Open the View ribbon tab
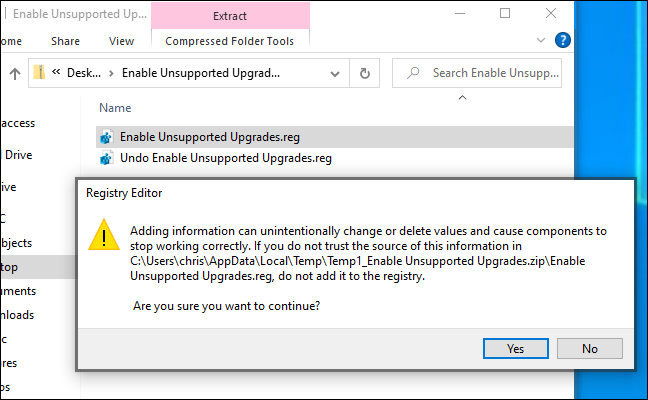648x400 pixels. click(x=121, y=41)
